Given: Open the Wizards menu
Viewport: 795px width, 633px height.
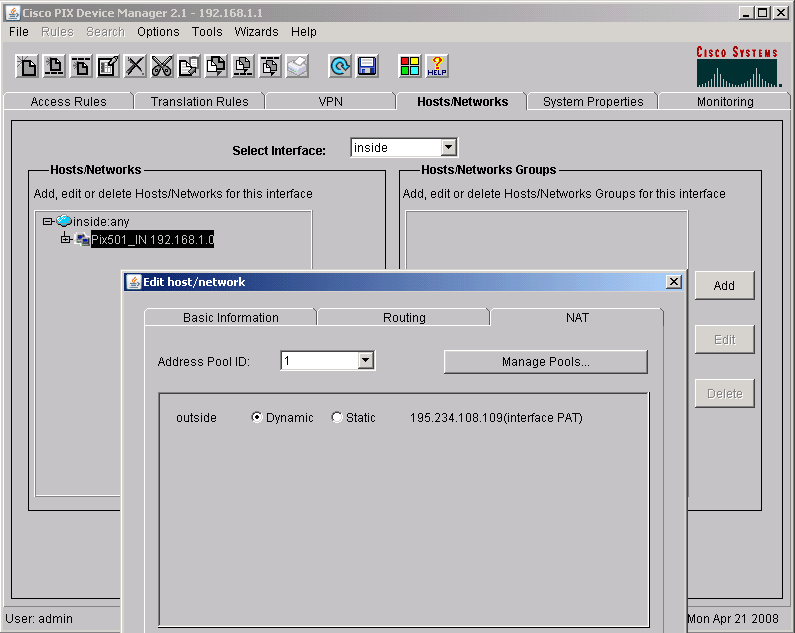Looking at the screenshot, I should (256, 31).
